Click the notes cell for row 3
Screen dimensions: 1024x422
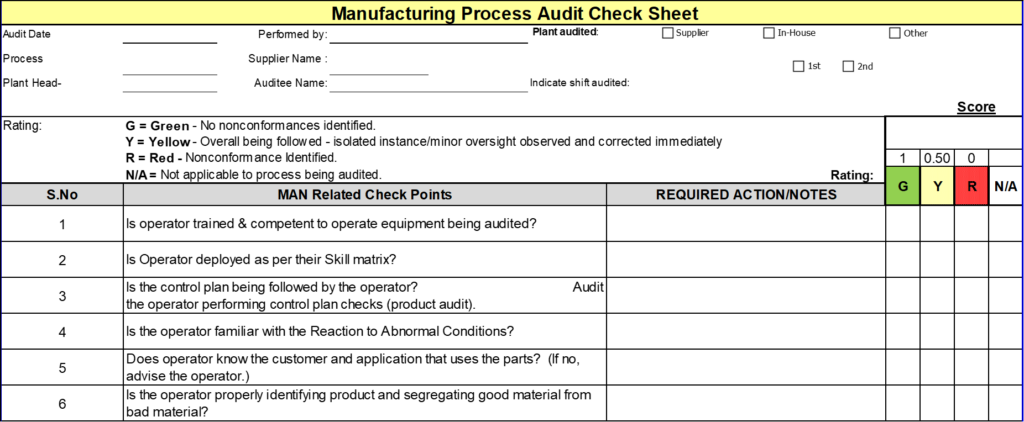(x=746, y=296)
